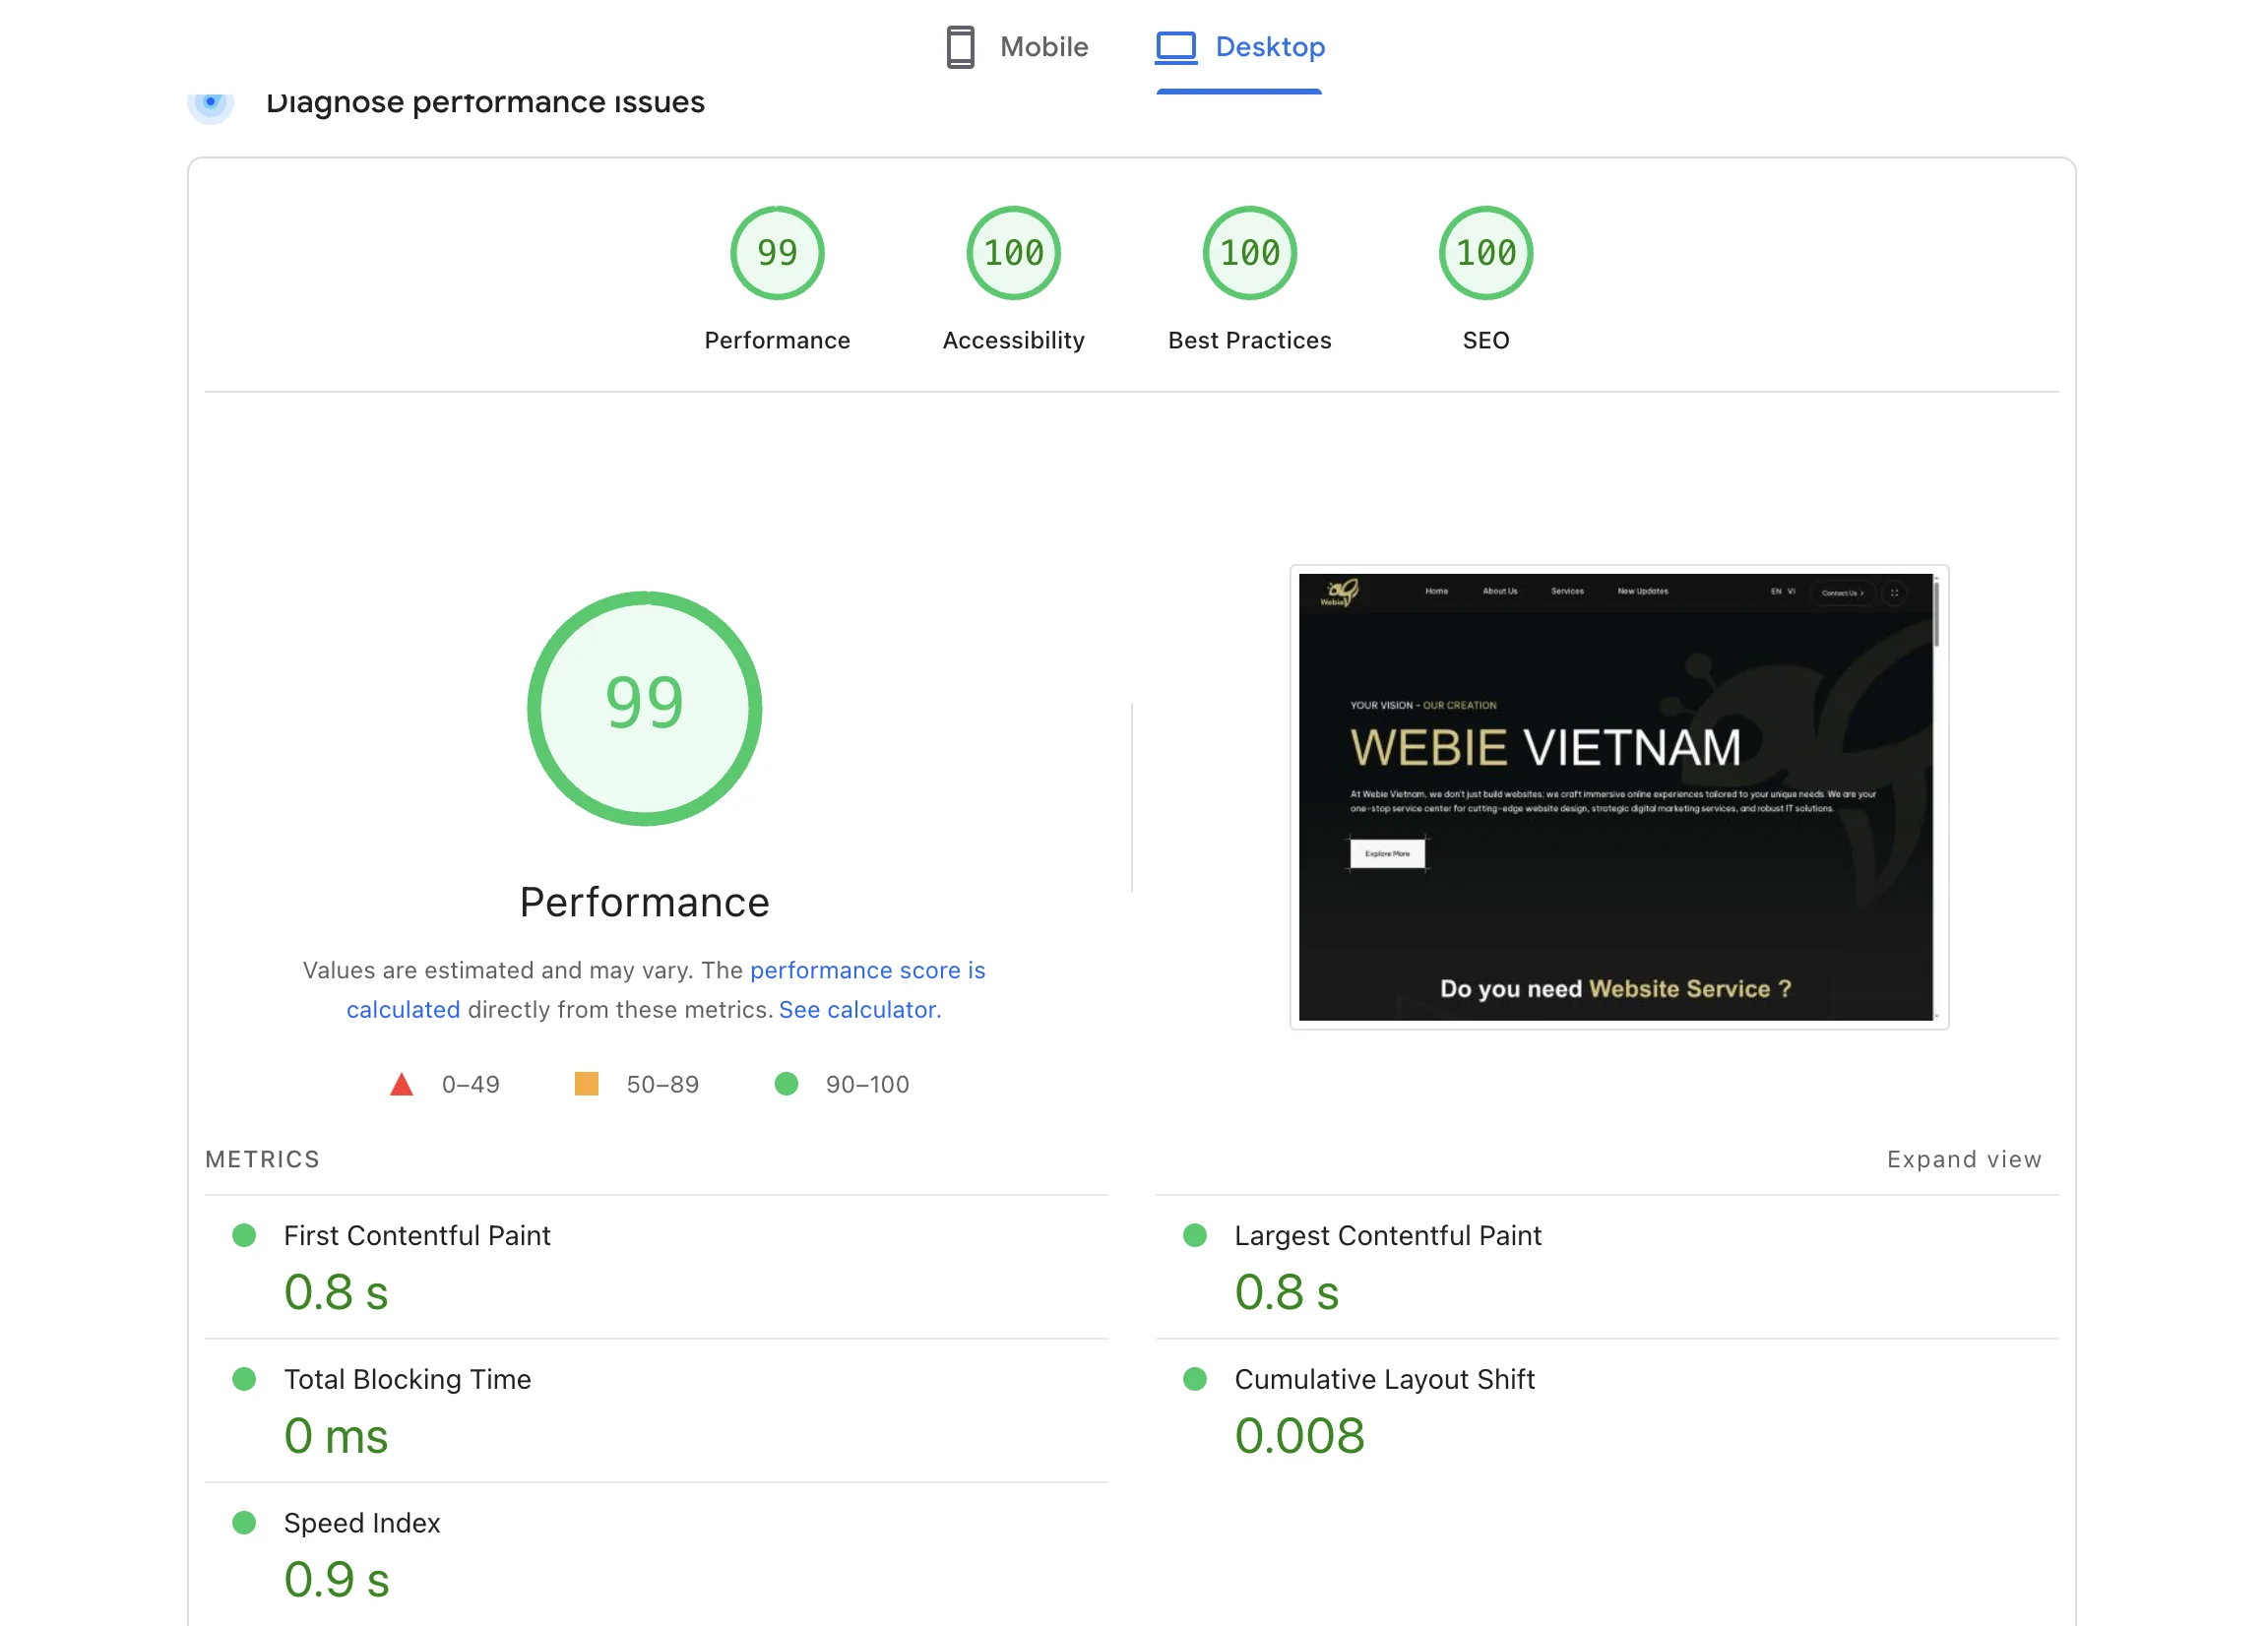The image size is (2268, 1626).
Task: Click the Best Practices 100 gauge
Action: click(x=1249, y=253)
